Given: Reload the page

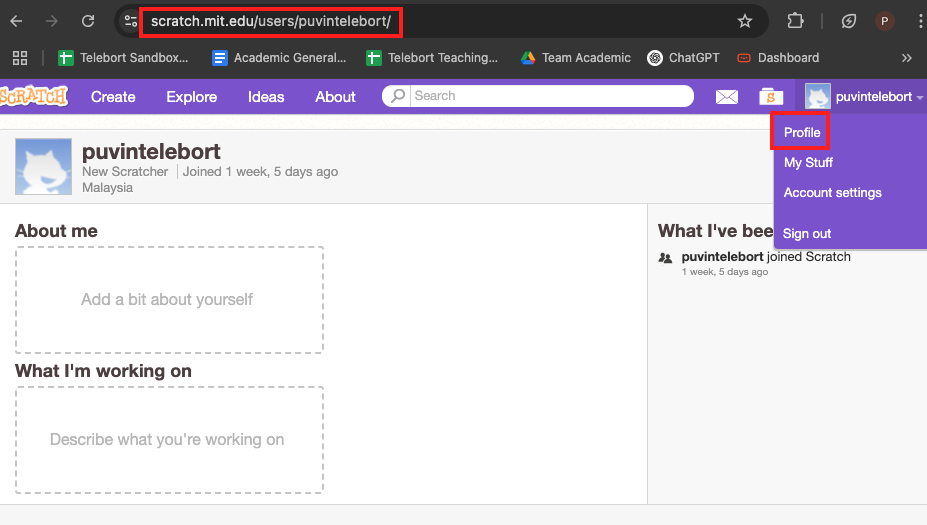Looking at the screenshot, I should click(x=88, y=21).
